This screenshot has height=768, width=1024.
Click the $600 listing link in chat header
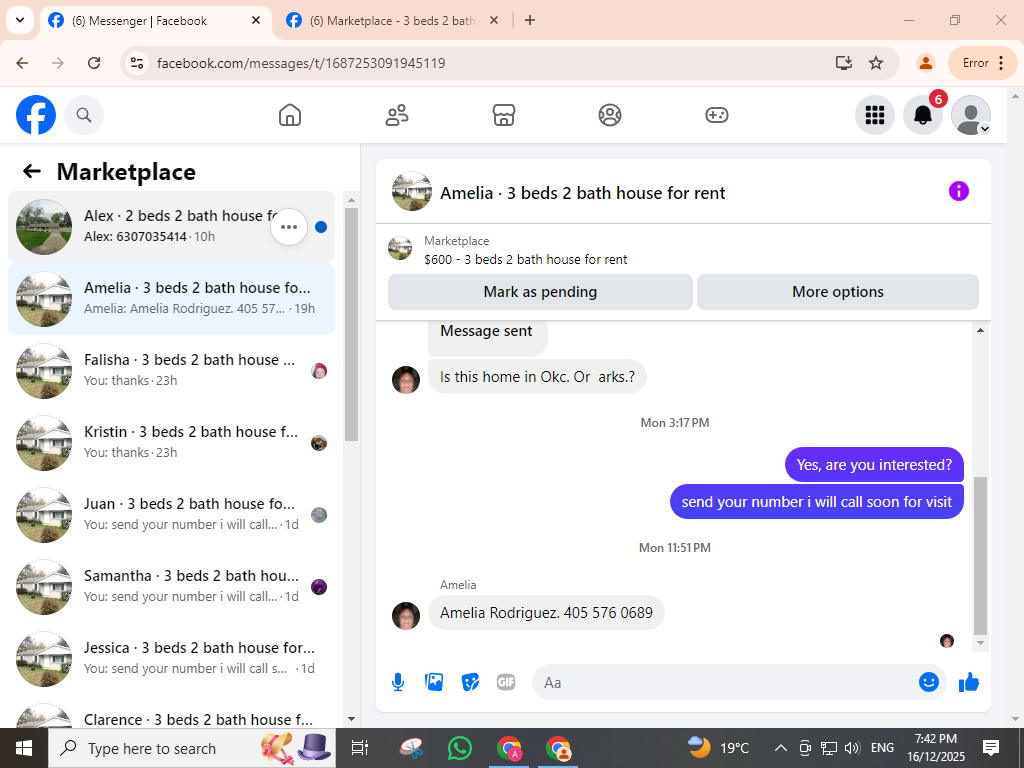525,259
